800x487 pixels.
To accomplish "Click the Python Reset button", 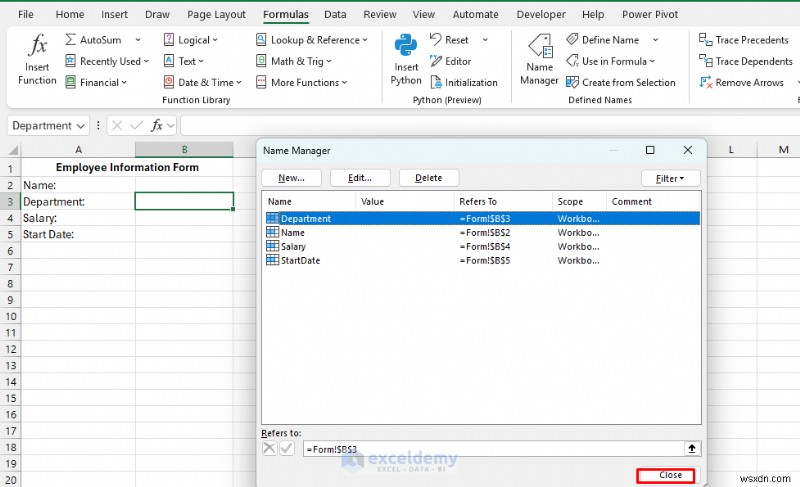I will pyautogui.click(x=449, y=40).
